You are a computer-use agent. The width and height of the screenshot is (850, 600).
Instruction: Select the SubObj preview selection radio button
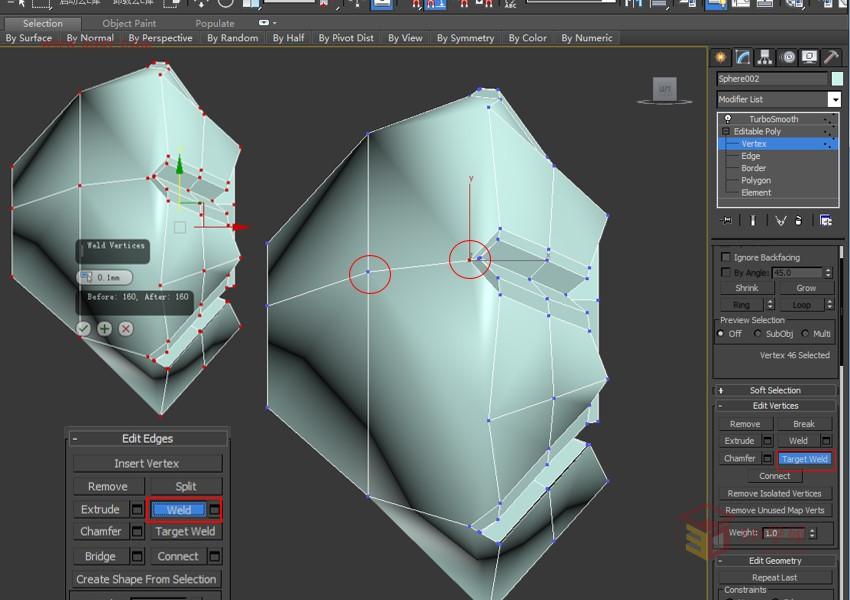757,334
